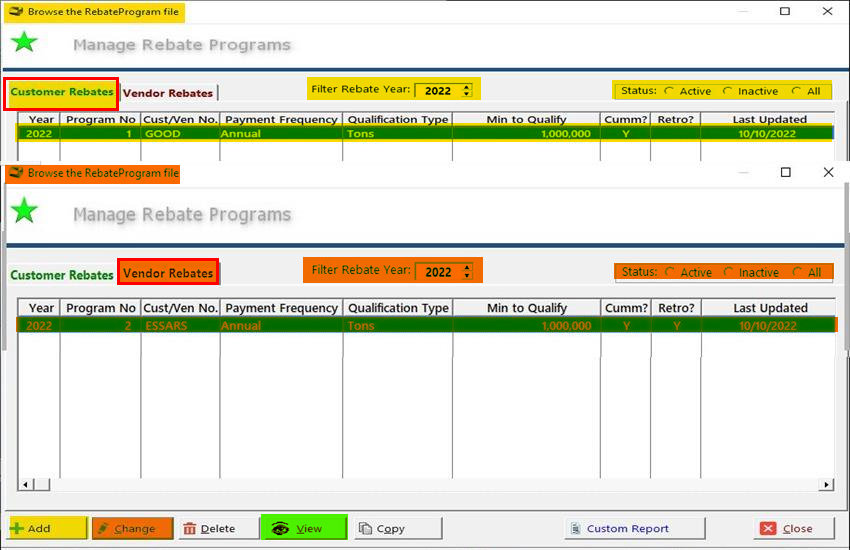The image size is (850, 550).
Task: Click the View button label
Action: point(309,528)
